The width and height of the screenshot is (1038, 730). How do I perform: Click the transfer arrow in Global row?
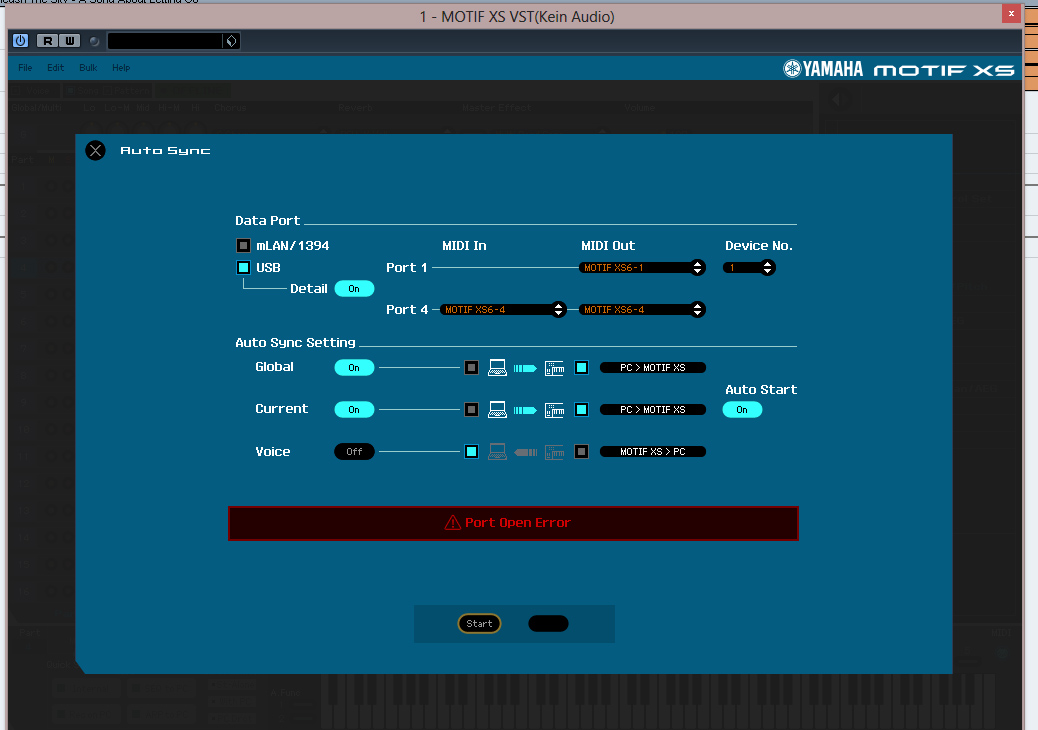[x=525, y=368]
